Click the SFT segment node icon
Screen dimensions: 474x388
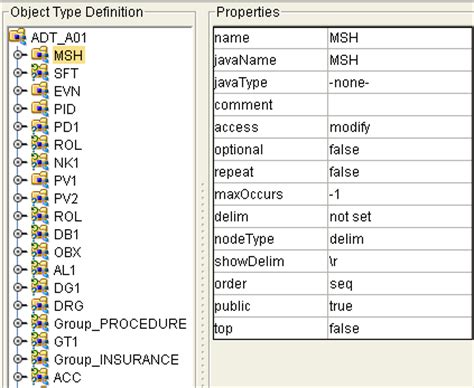coord(40,72)
